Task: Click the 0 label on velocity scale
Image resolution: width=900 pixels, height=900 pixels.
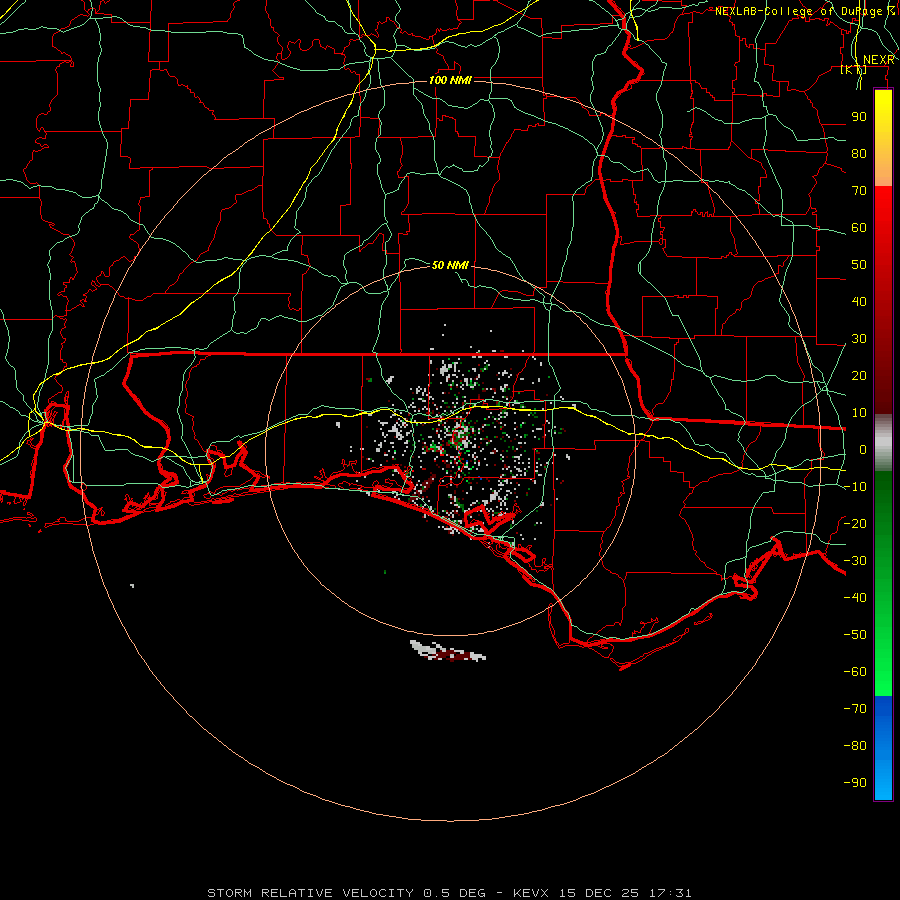Action: click(x=863, y=449)
